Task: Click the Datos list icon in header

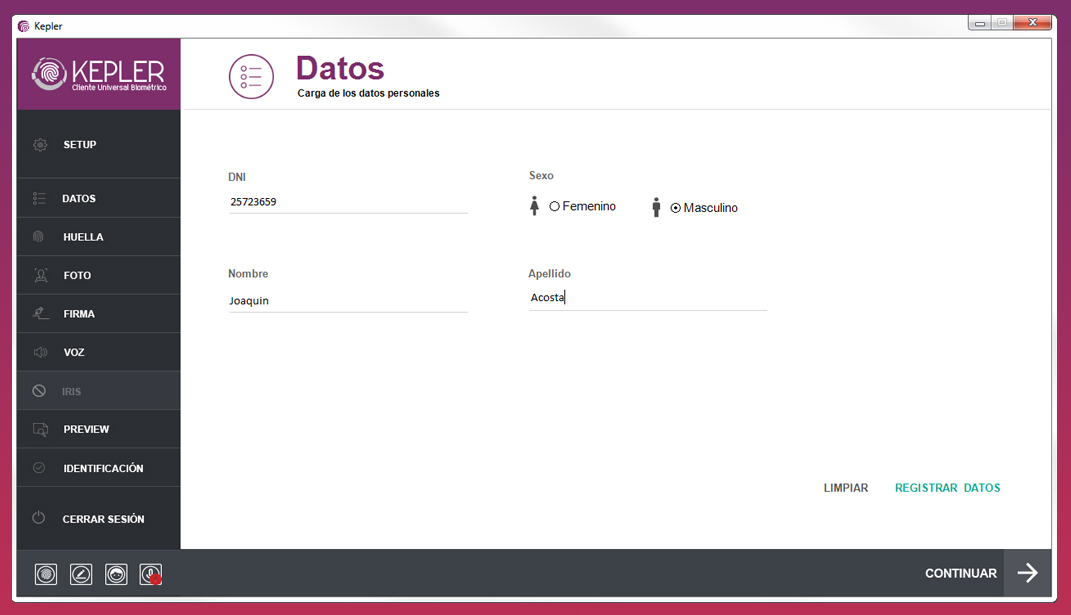Action: click(x=251, y=77)
